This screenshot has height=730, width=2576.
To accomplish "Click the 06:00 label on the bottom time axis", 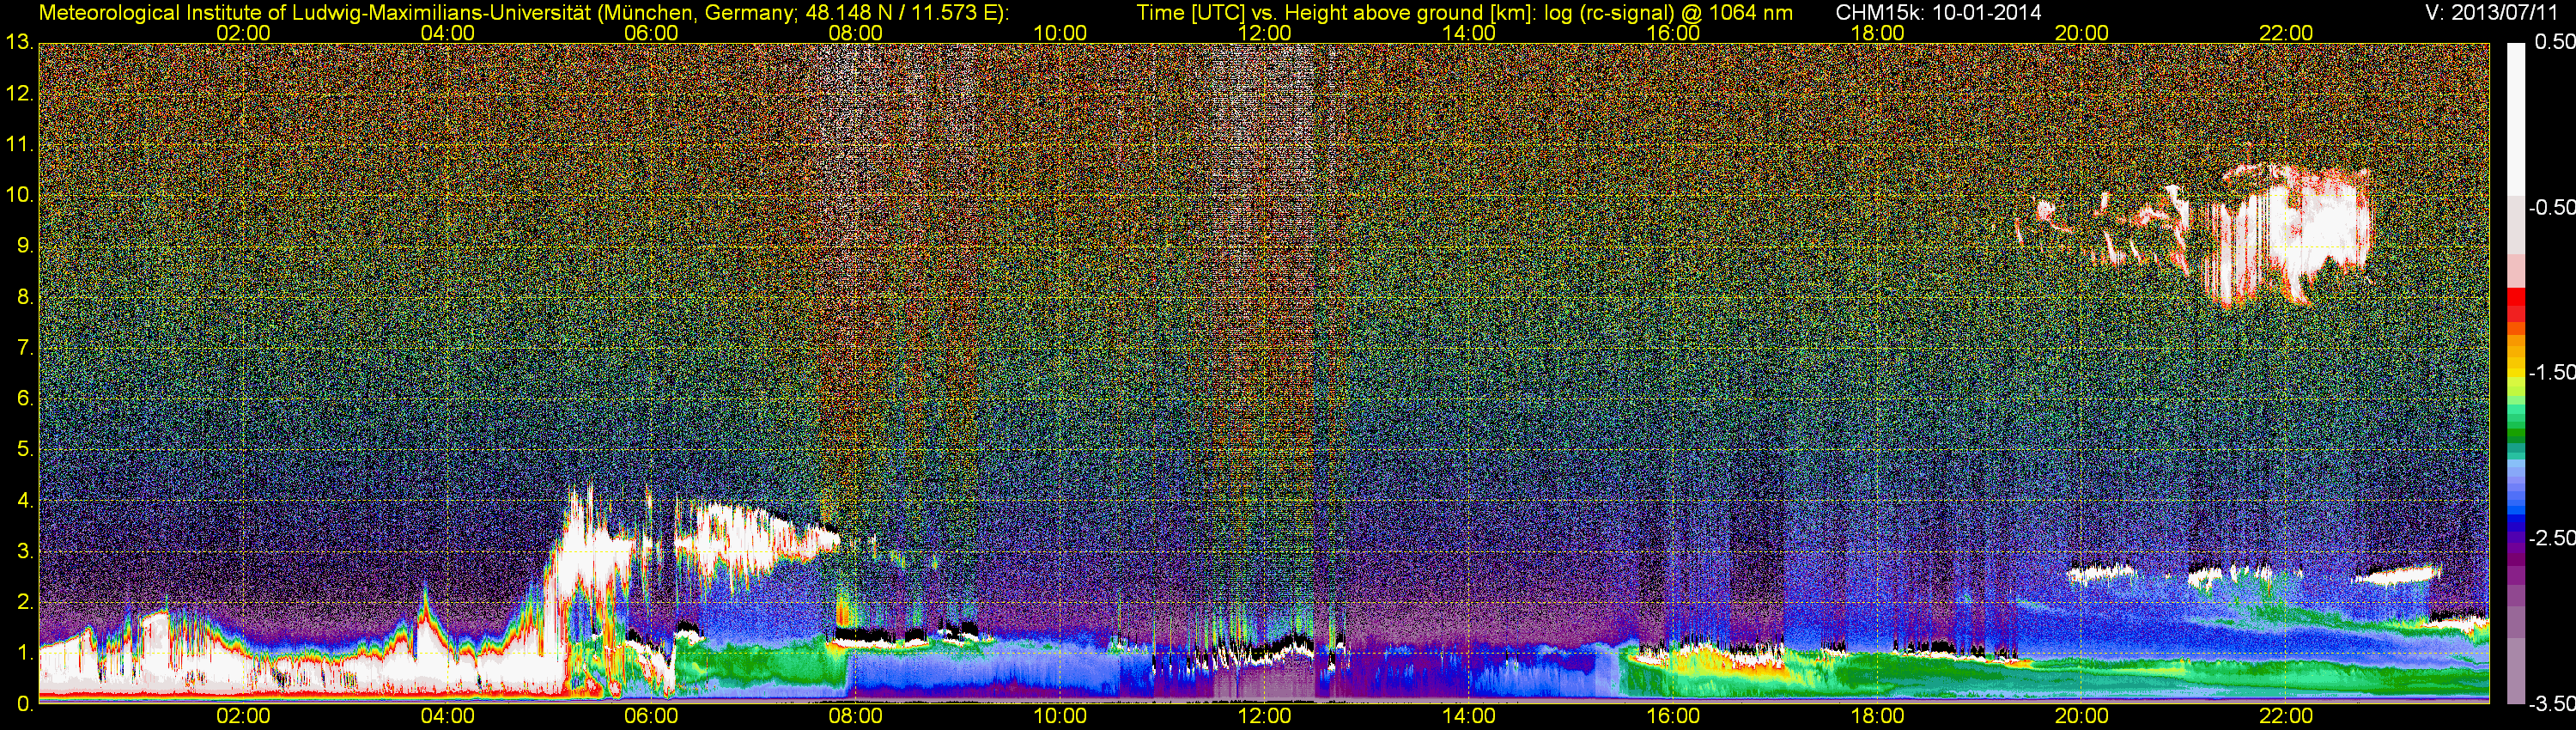I will click(x=651, y=717).
